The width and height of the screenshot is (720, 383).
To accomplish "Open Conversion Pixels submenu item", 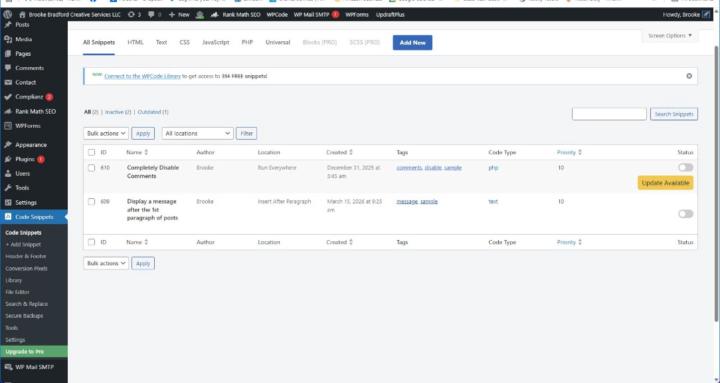I will click(x=26, y=269).
